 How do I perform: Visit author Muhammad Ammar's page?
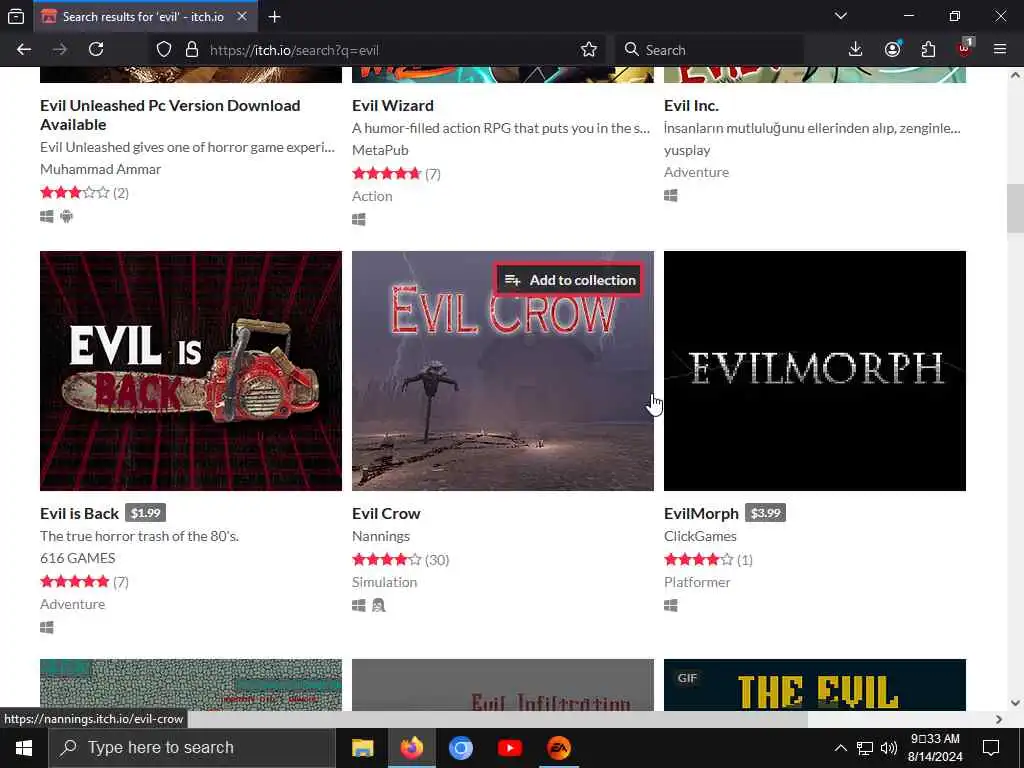coord(100,169)
